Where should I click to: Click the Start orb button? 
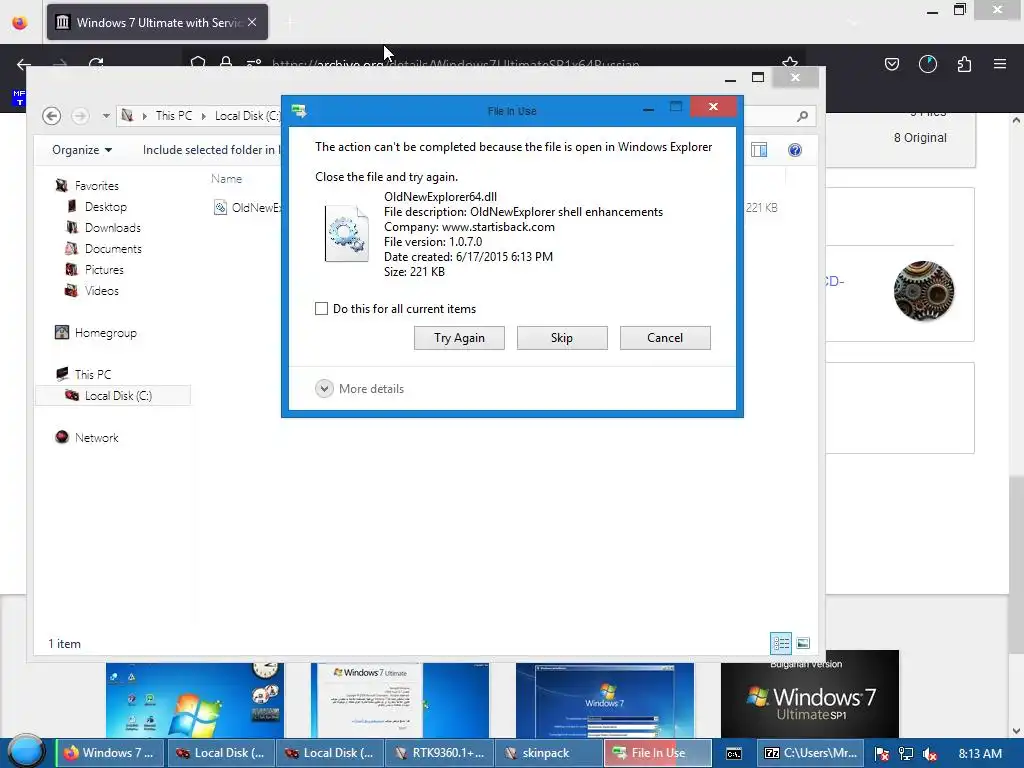coord(26,752)
